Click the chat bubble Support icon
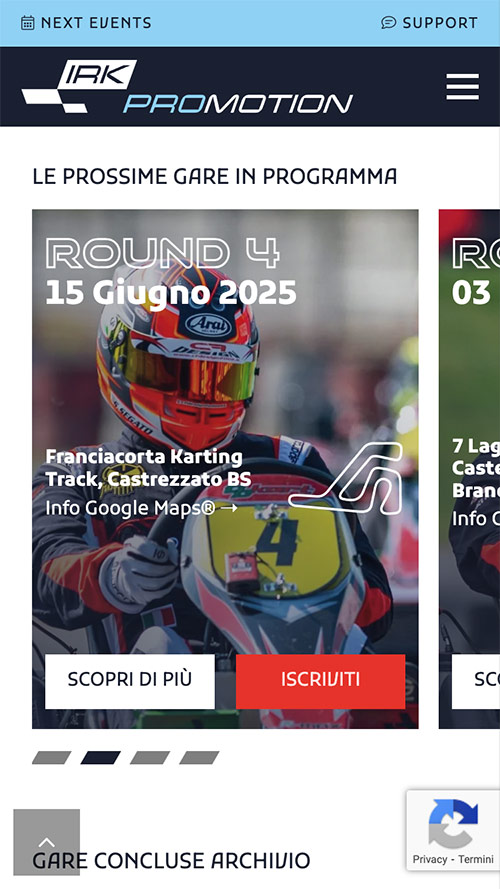 click(388, 23)
